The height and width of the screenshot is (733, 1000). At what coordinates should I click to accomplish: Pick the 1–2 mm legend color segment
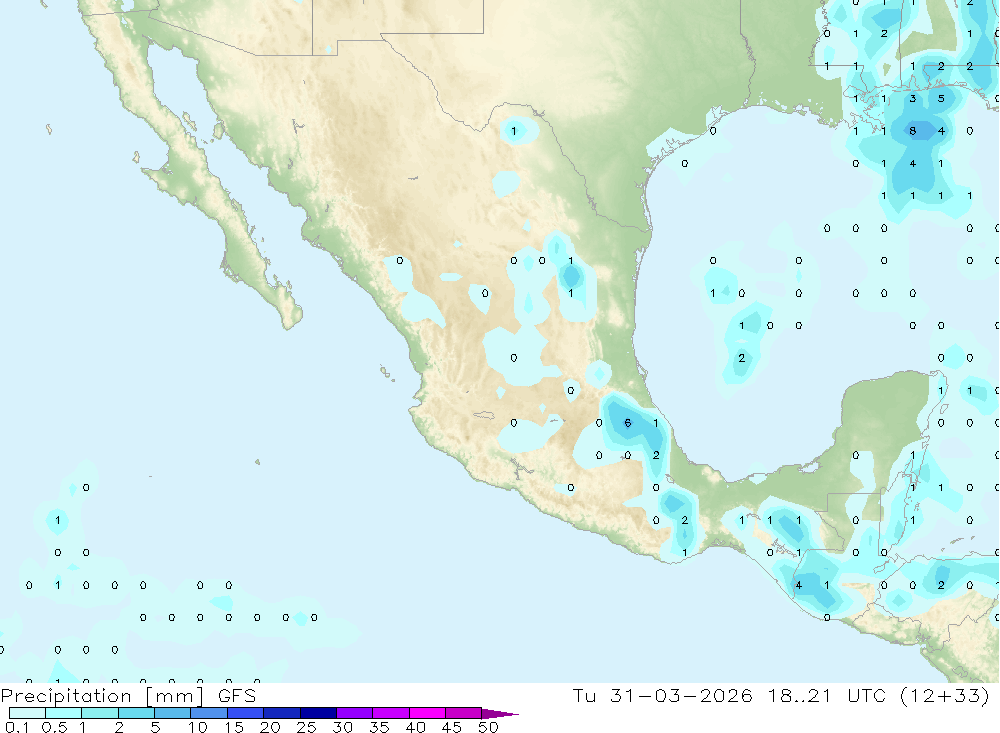[x=100, y=713]
